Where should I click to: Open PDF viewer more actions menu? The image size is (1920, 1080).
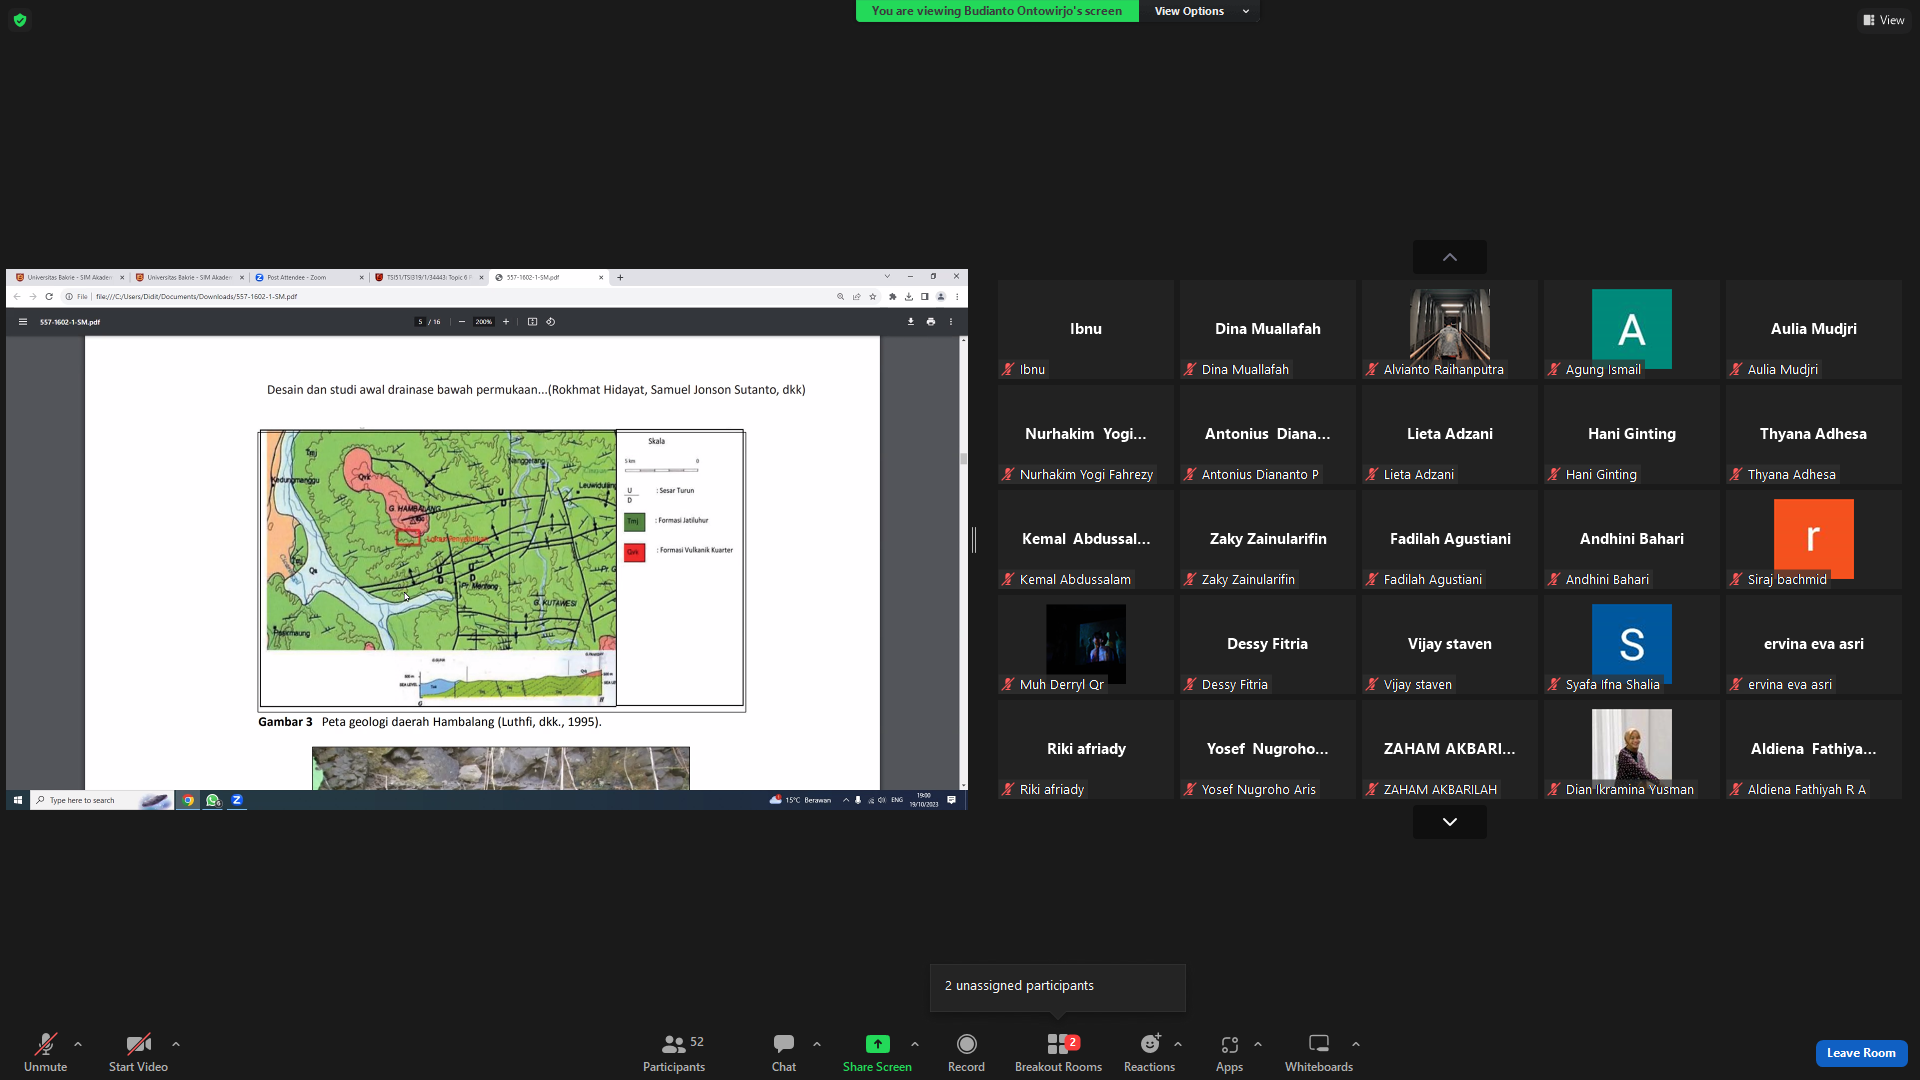pos(951,322)
